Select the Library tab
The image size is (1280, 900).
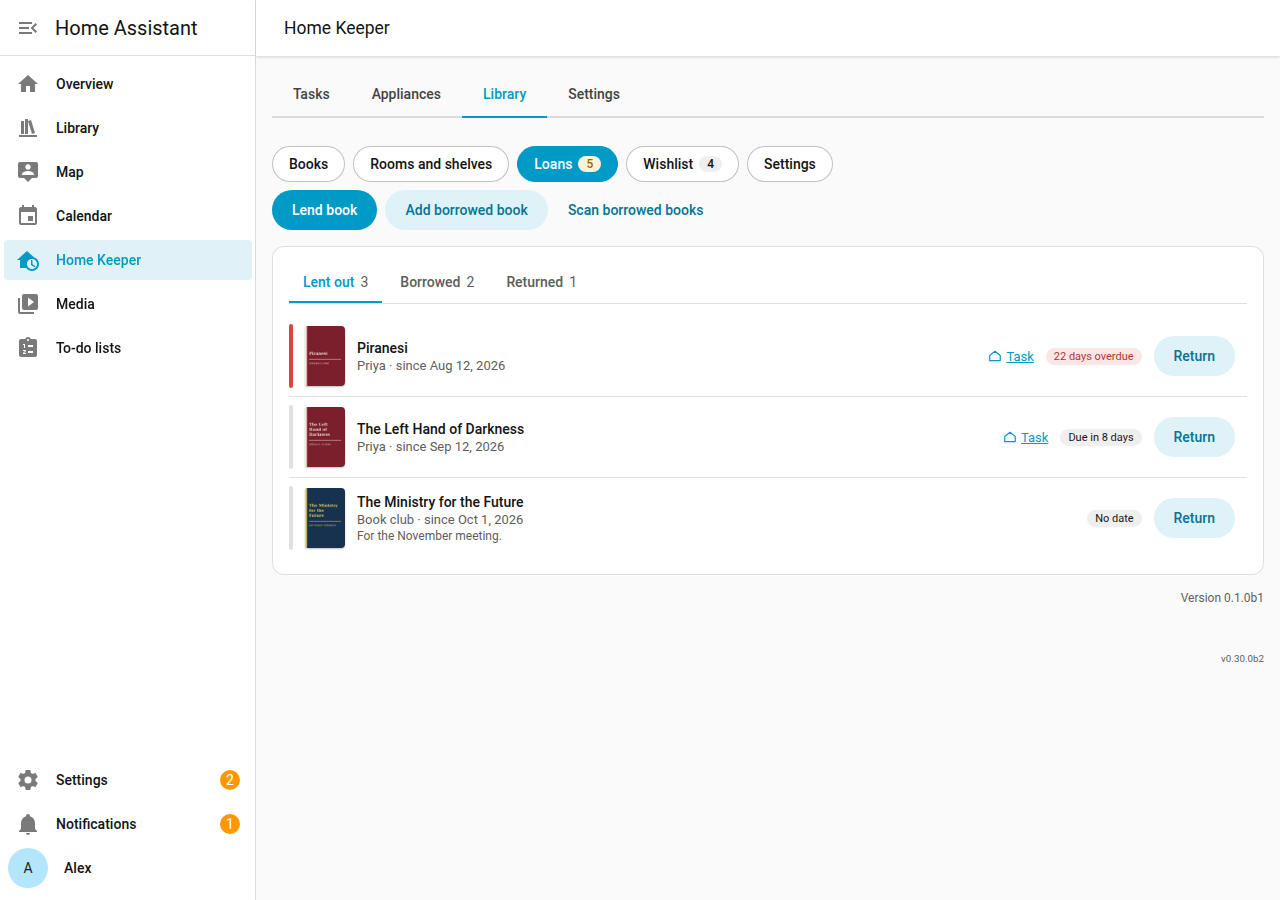coord(504,94)
